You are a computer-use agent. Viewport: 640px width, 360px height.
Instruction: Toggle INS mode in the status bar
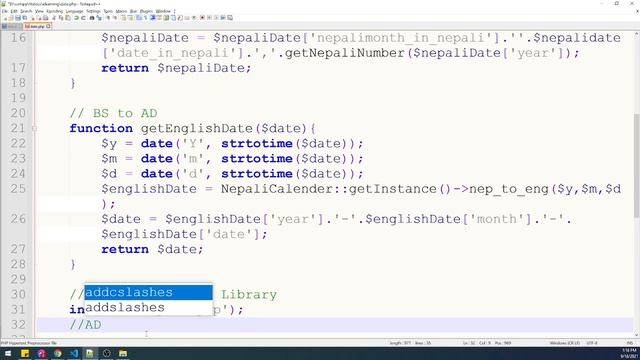point(630,343)
